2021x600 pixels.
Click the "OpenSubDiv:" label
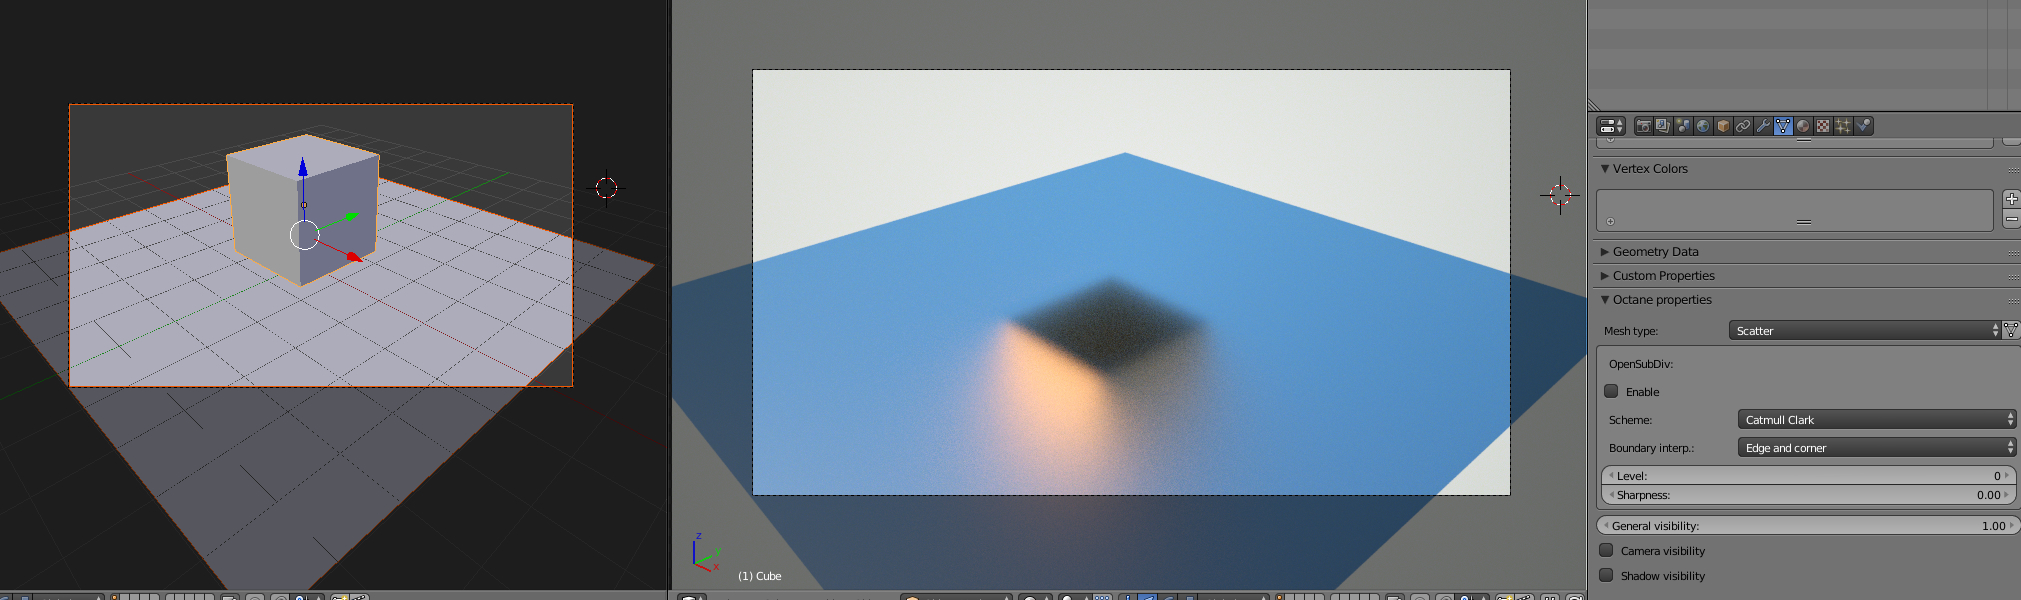pos(1641,364)
